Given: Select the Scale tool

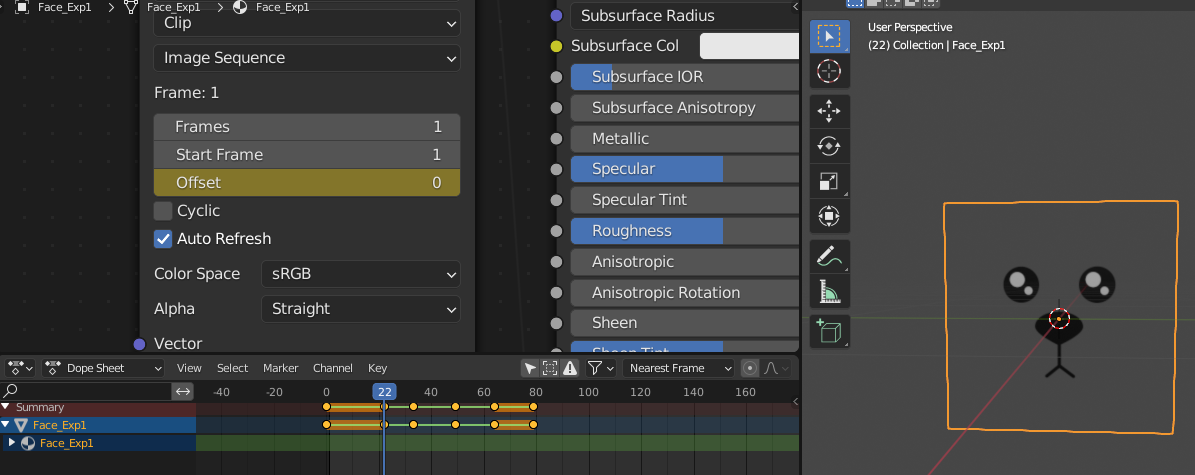Looking at the screenshot, I should (829, 181).
